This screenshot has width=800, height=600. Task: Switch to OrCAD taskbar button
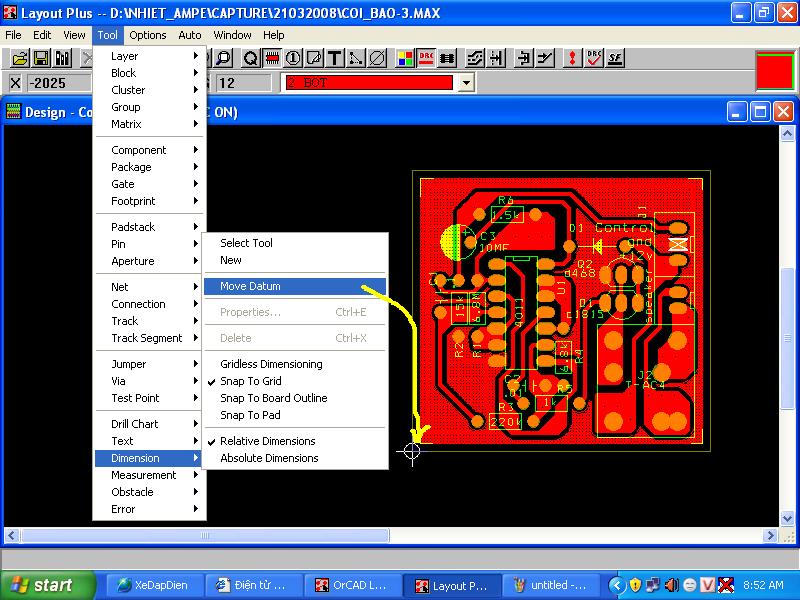[350, 585]
